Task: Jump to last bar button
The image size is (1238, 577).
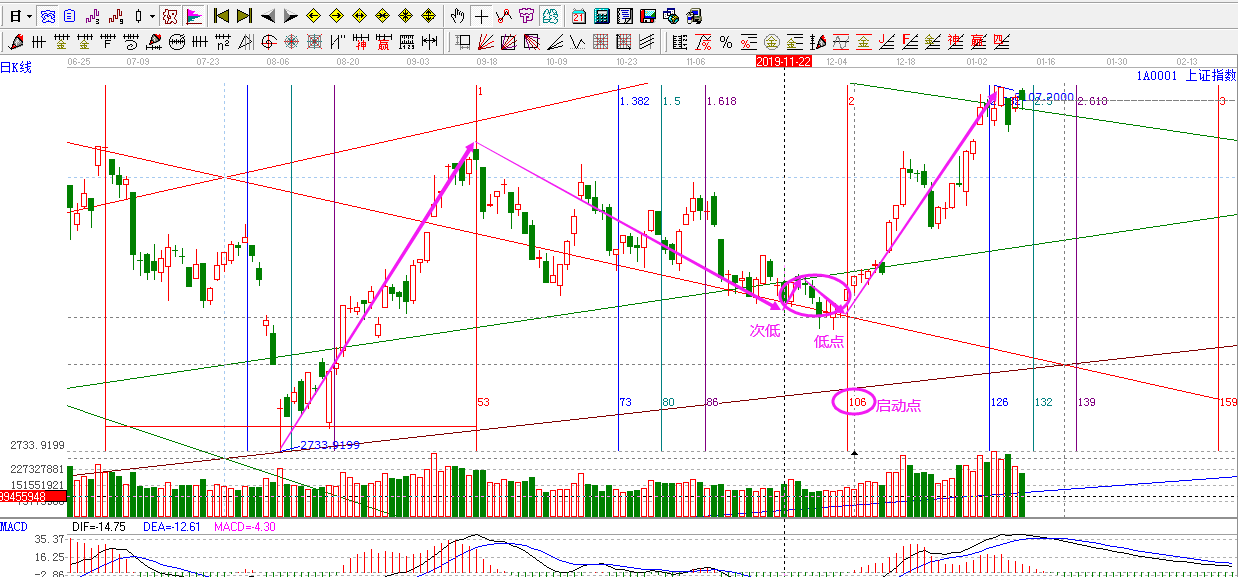Action: coord(245,16)
